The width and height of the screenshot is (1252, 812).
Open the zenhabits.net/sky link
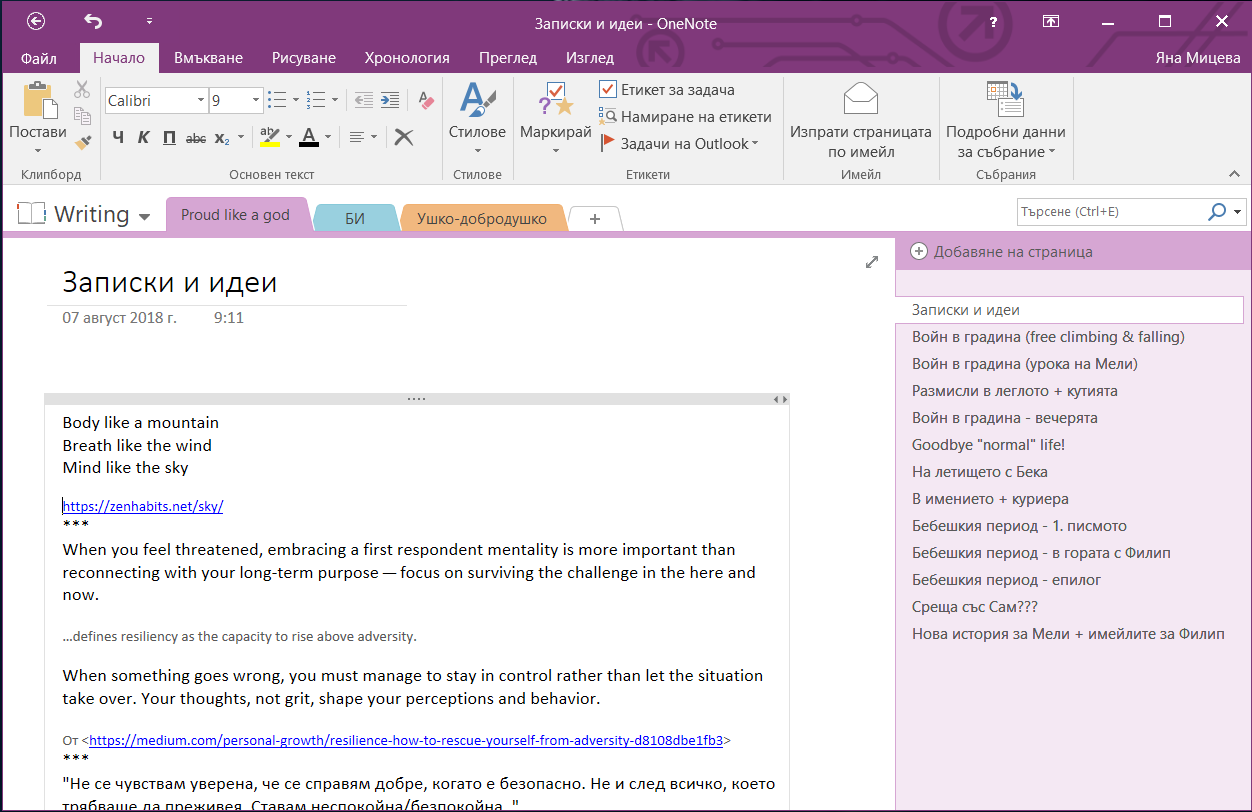(x=143, y=506)
